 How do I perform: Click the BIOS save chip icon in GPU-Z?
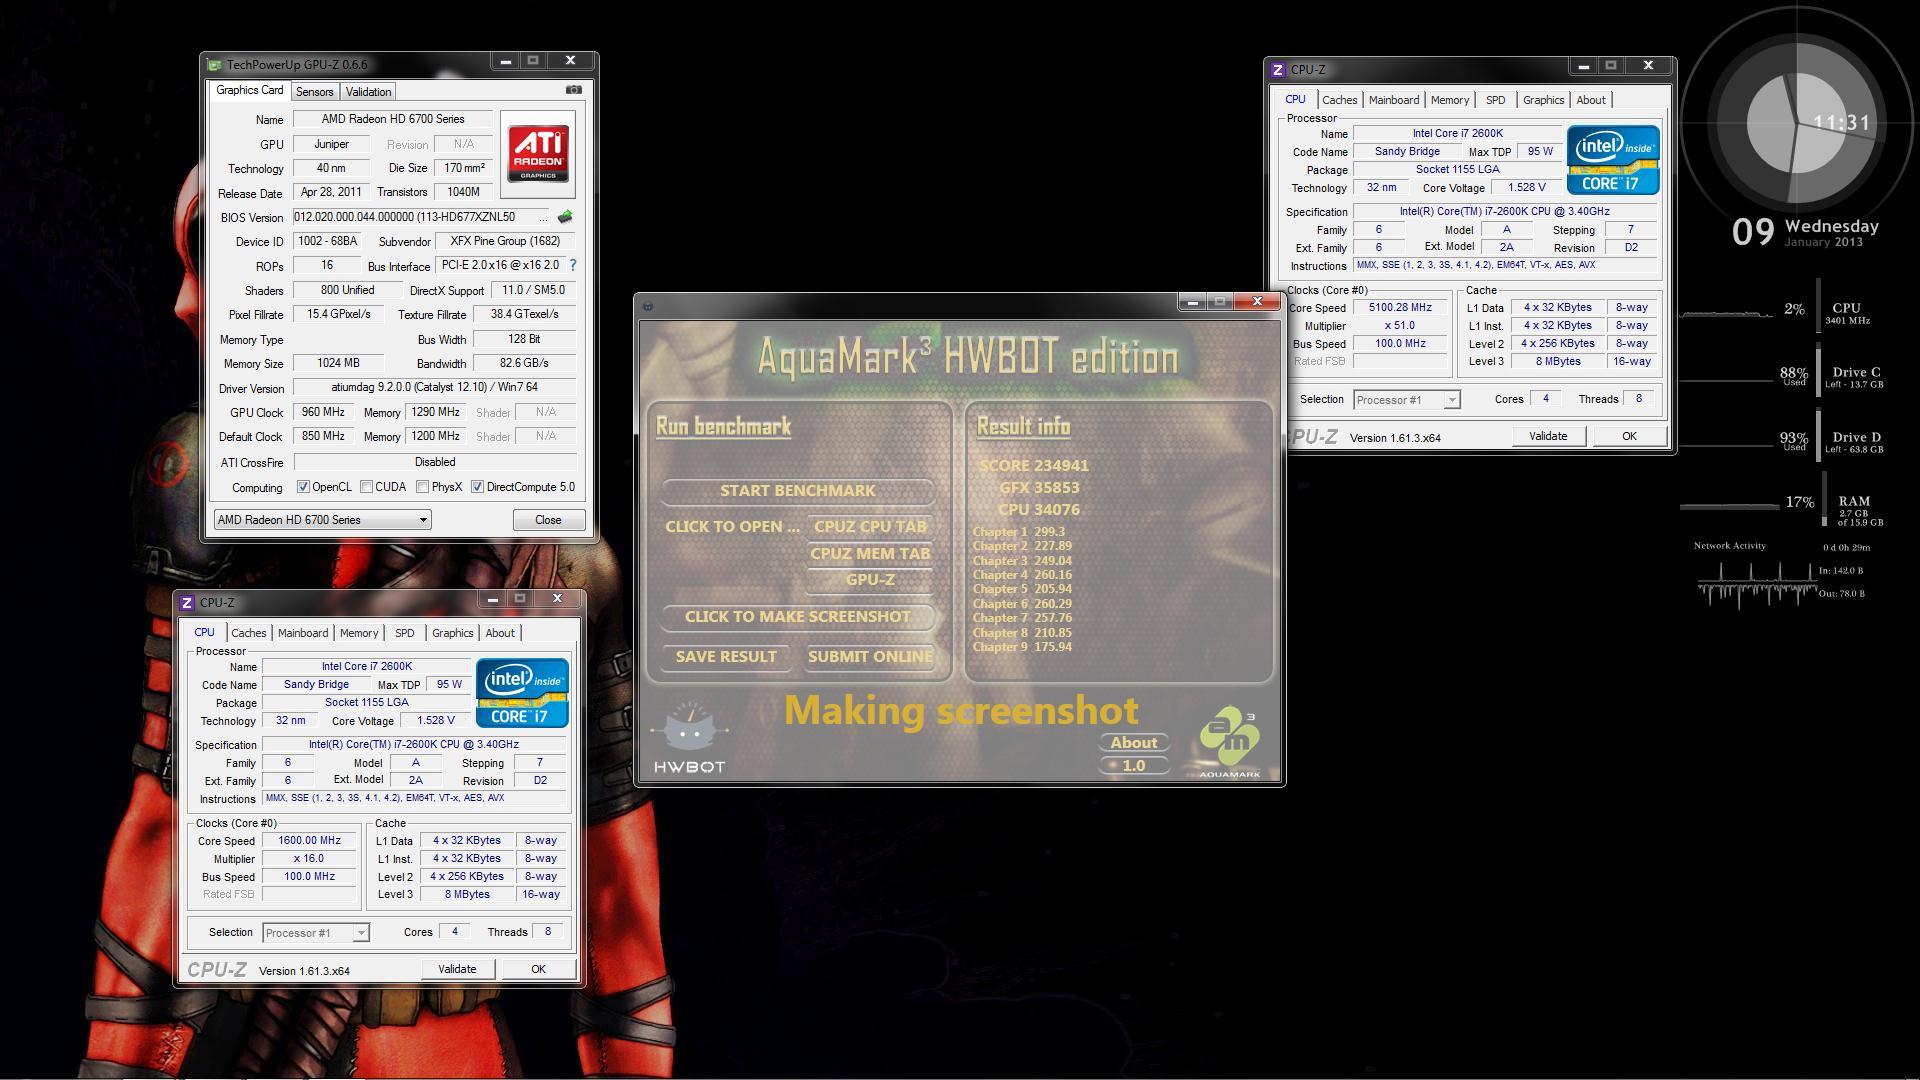[x=565, y=217]
